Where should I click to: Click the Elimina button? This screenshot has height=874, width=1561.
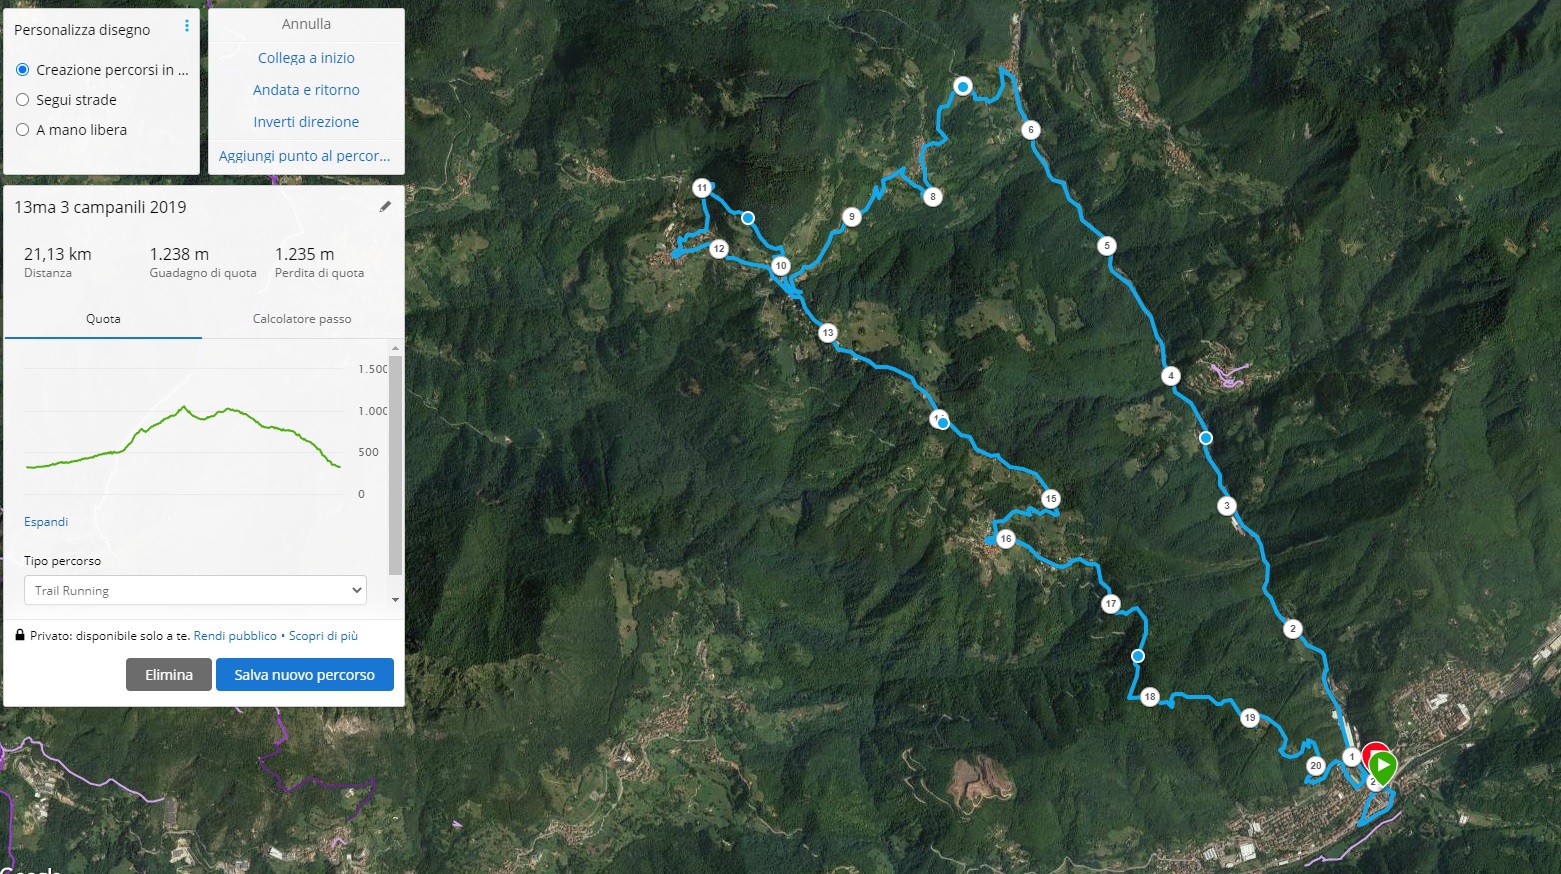coord(169,675)
